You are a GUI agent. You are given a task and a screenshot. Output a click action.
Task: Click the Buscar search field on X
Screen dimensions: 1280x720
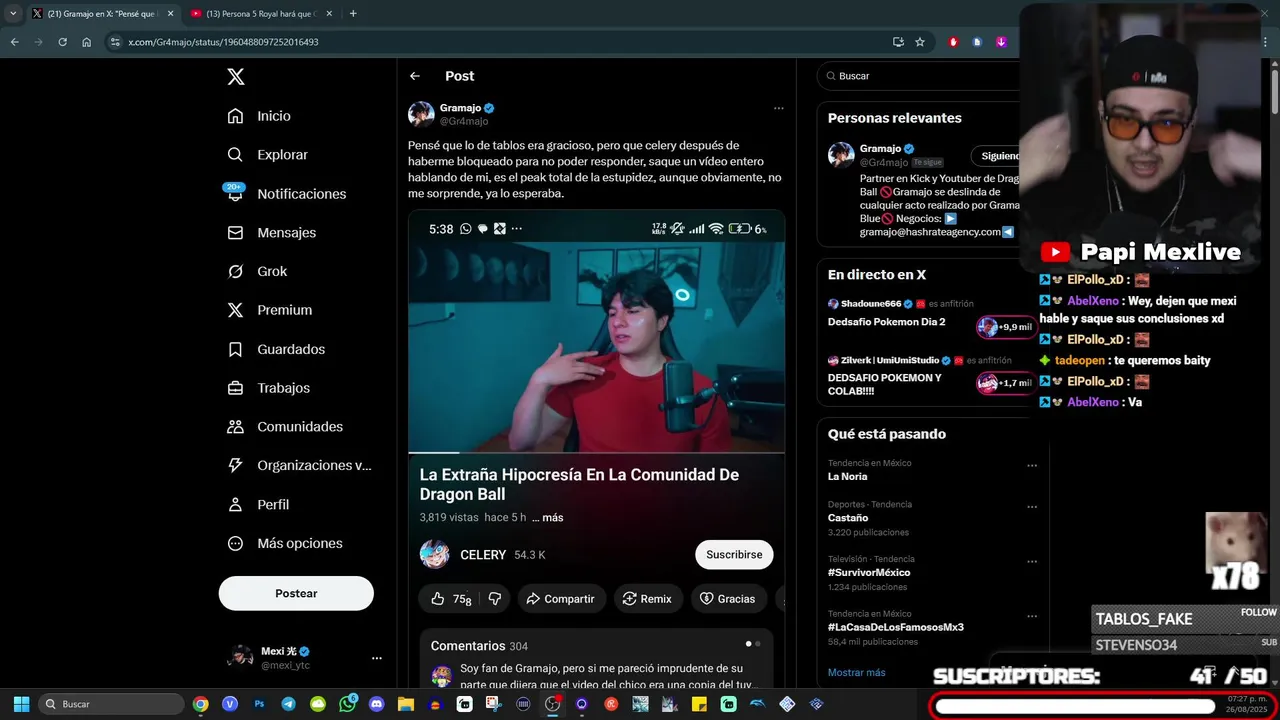click(x=920, y=76)
